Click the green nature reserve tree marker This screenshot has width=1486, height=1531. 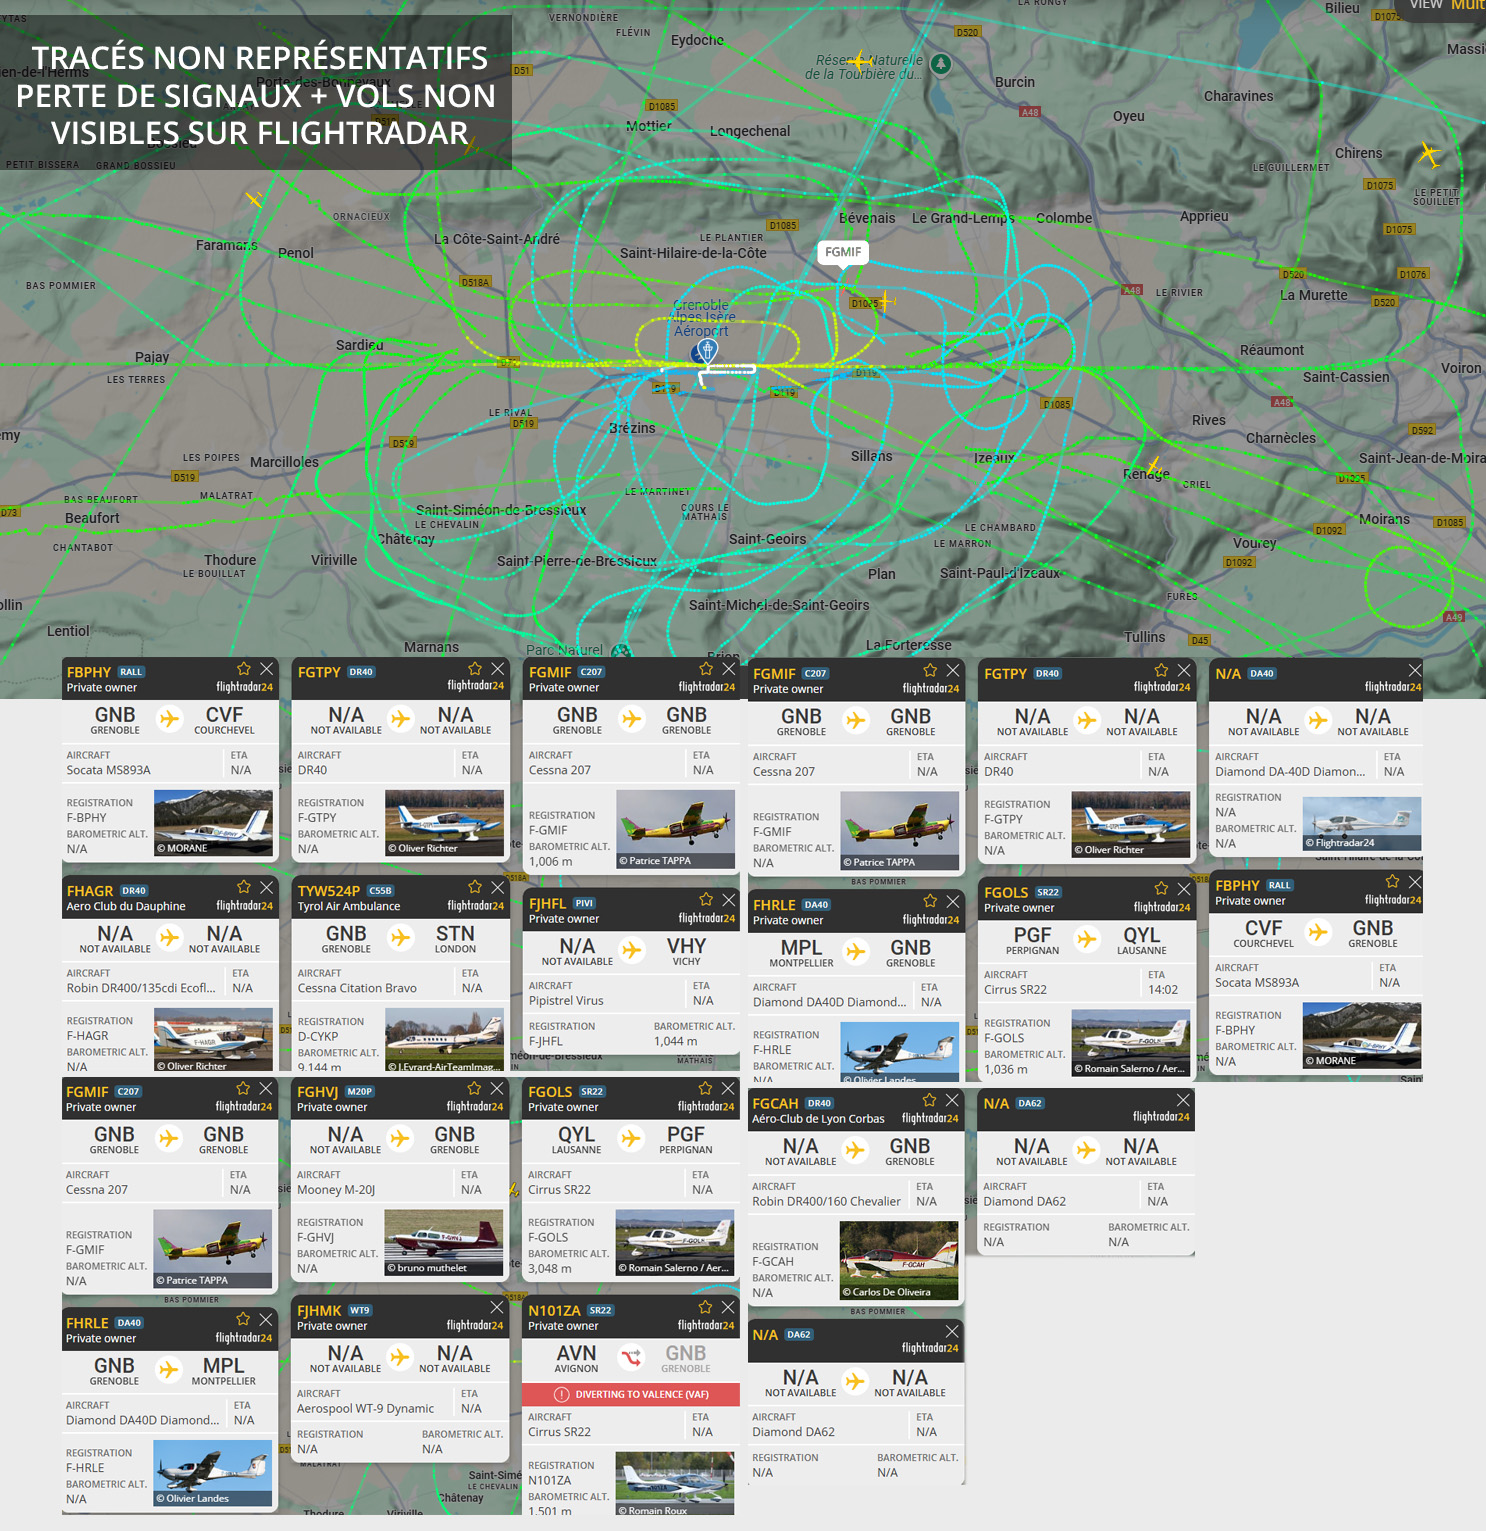pos(940,65)
